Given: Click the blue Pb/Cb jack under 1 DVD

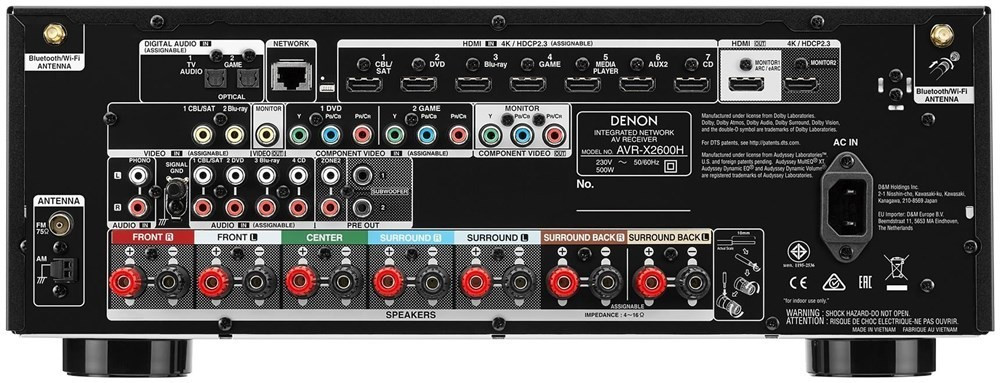Looking at the screenshot, I should click(330, 134).
